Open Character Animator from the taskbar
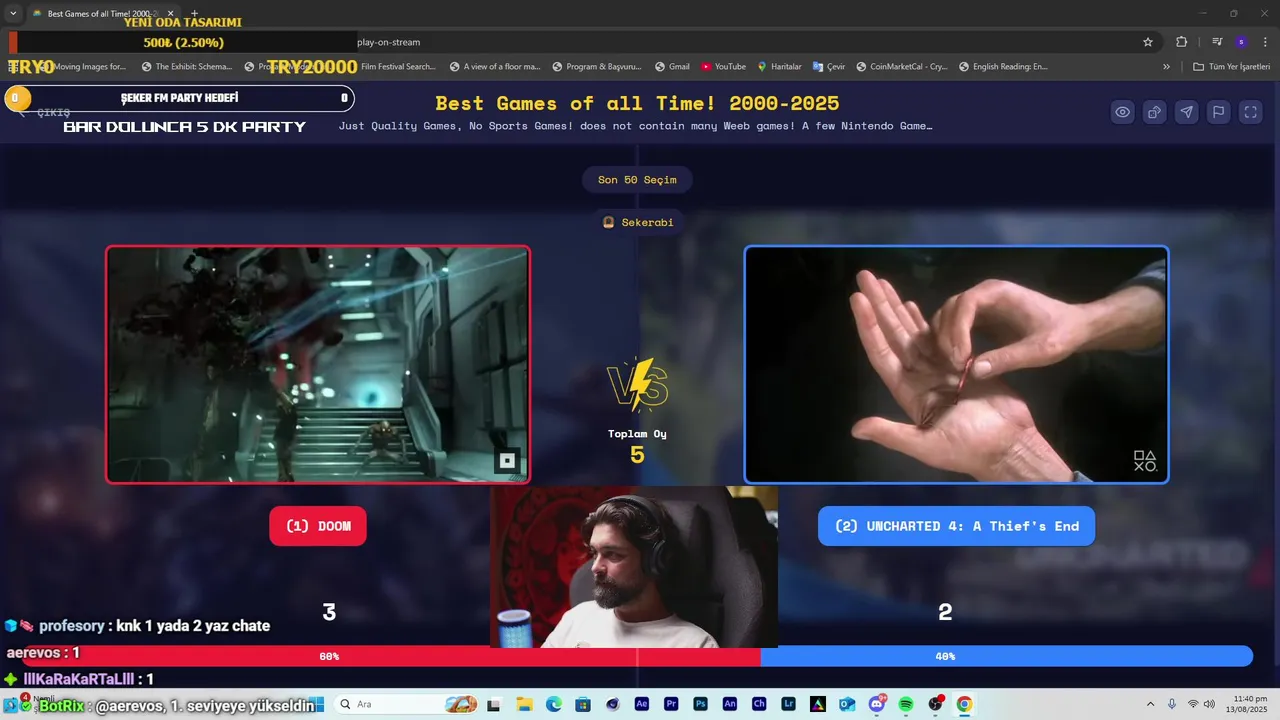 point(759,704)
